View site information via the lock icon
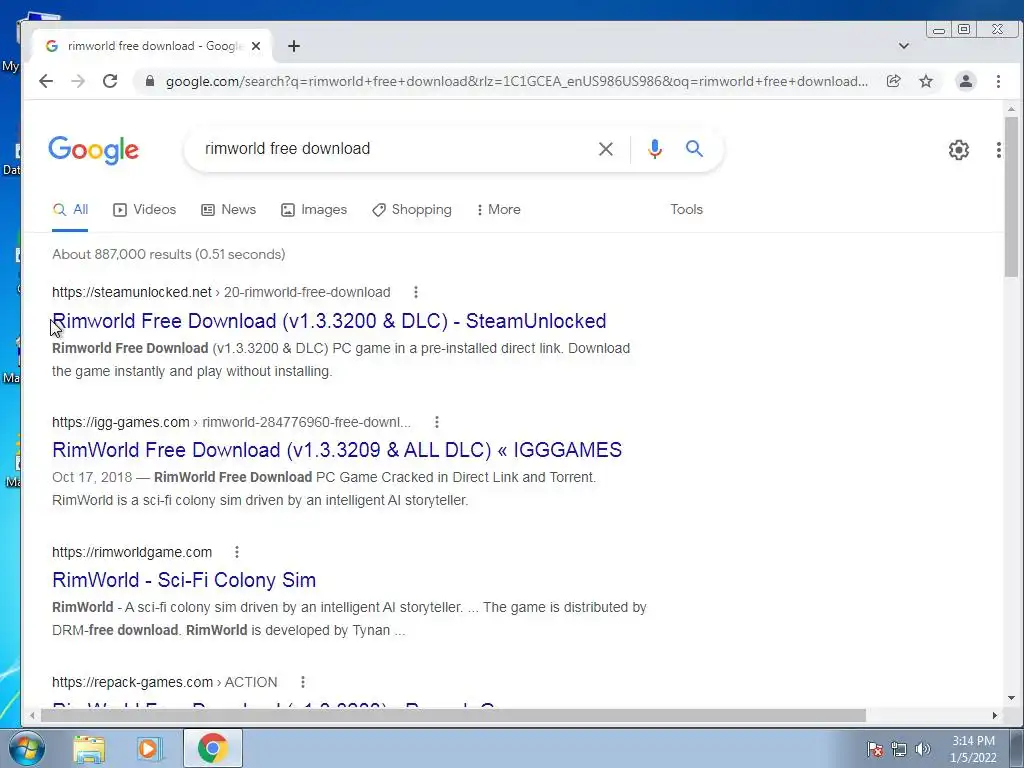 click(x=150, y=81)
